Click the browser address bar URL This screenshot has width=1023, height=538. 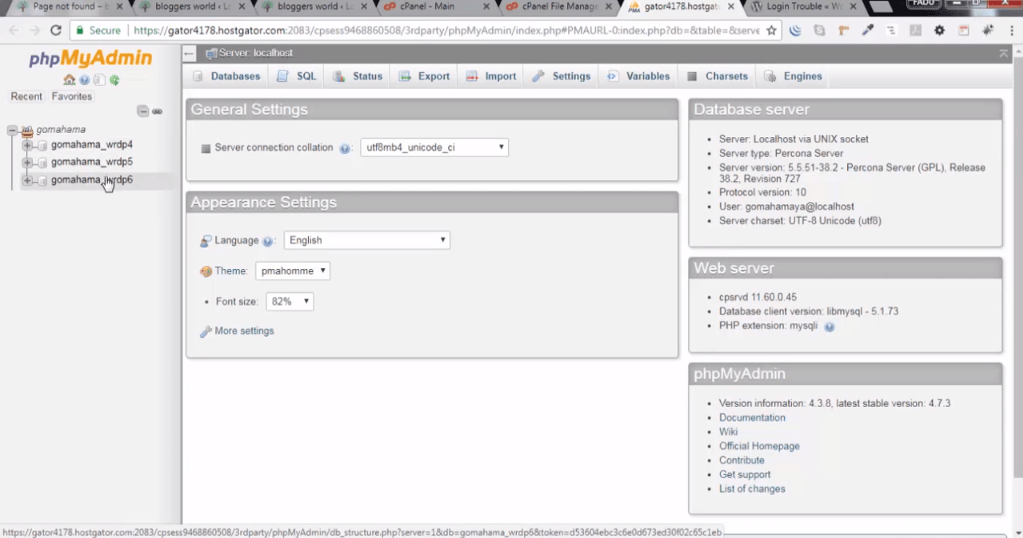446,30
